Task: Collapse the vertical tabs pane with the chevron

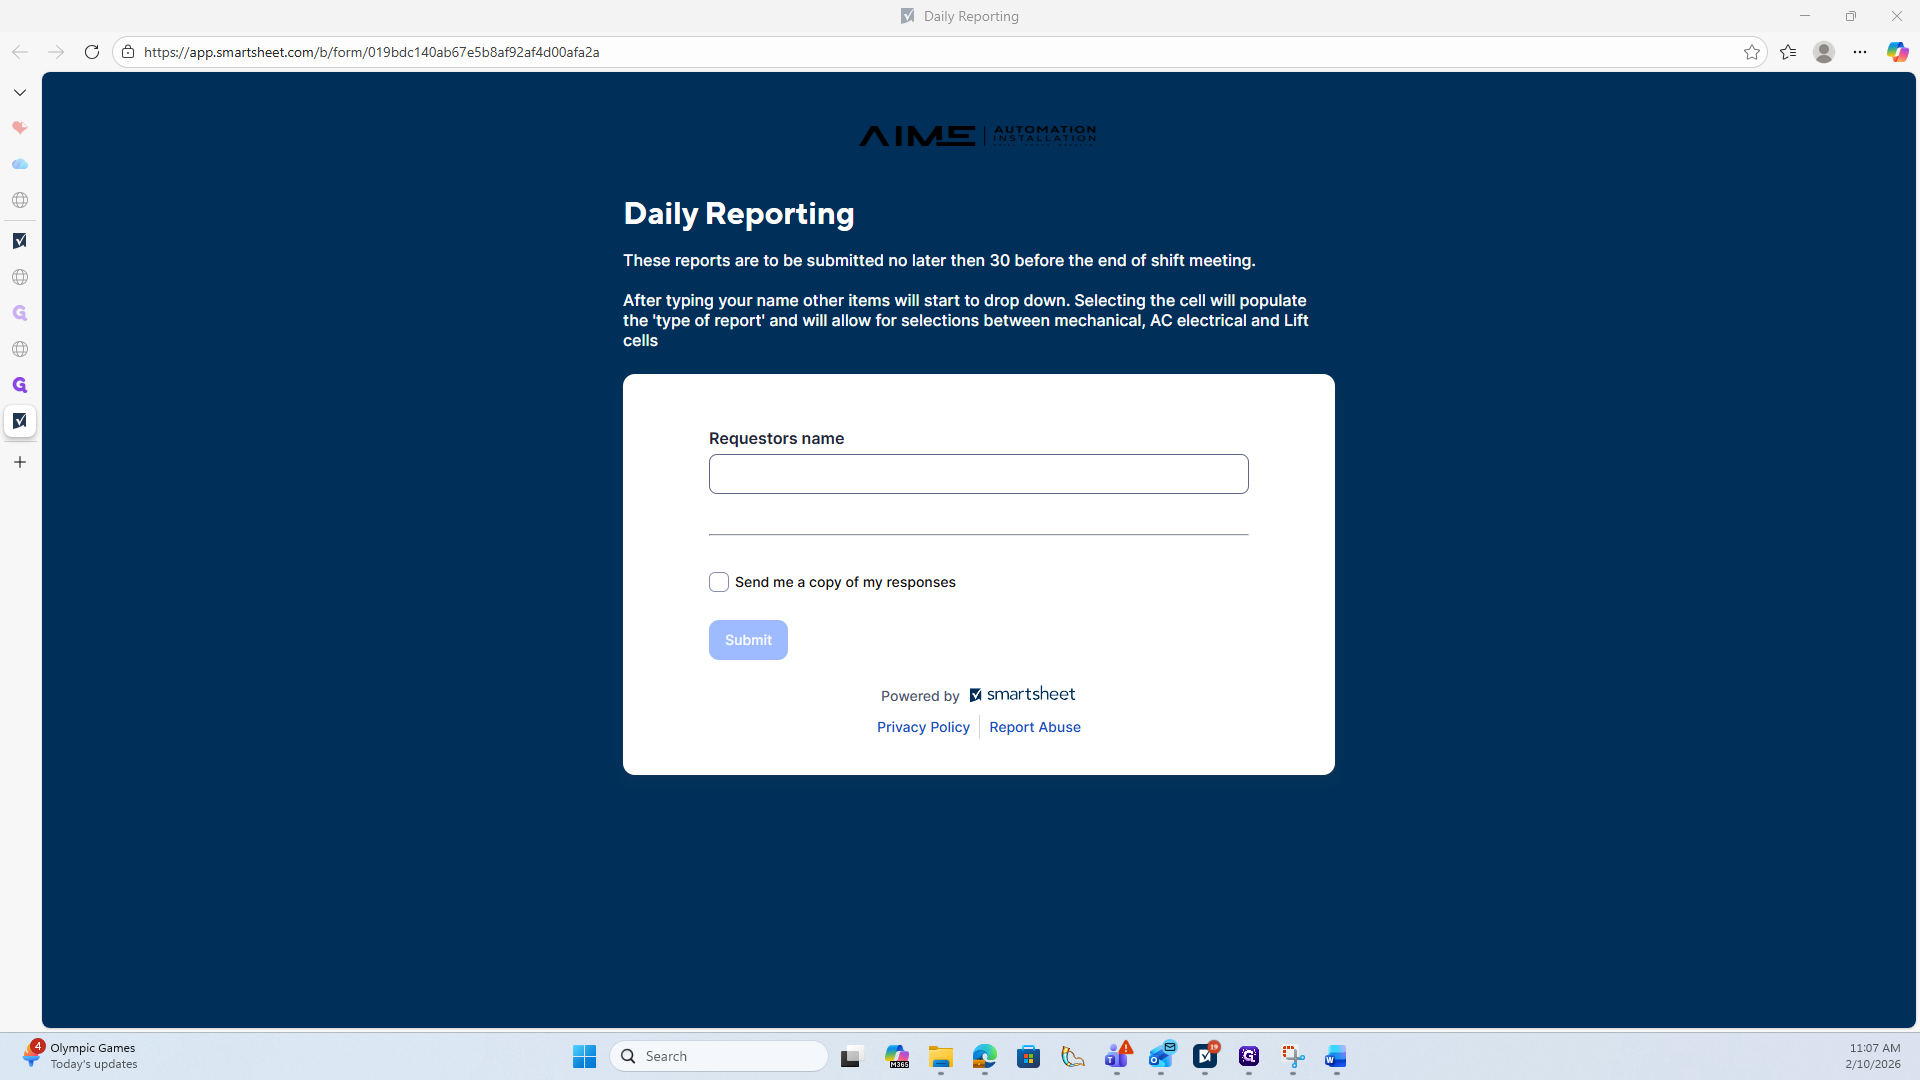Action: click(x=20, y=92)
